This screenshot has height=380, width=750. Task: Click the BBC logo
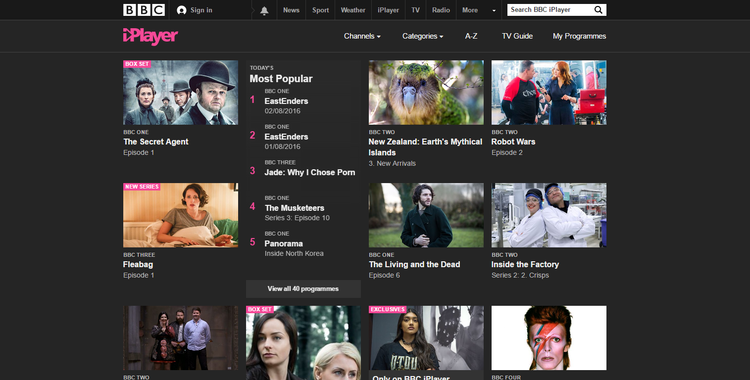point(144,10)
